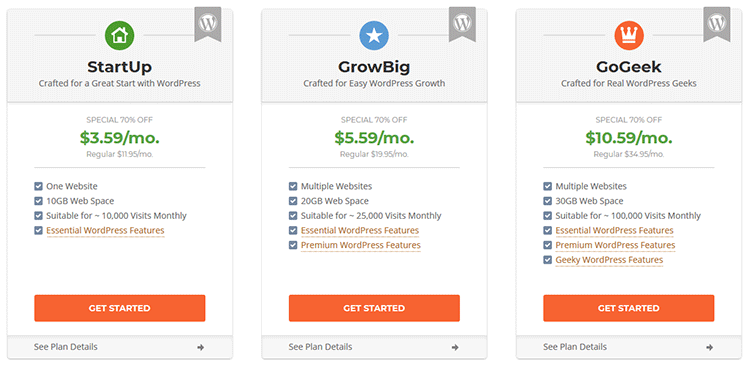Open Essential WordPress Features link in StartUp
The image size is (750, 367).
coord(105,231)
